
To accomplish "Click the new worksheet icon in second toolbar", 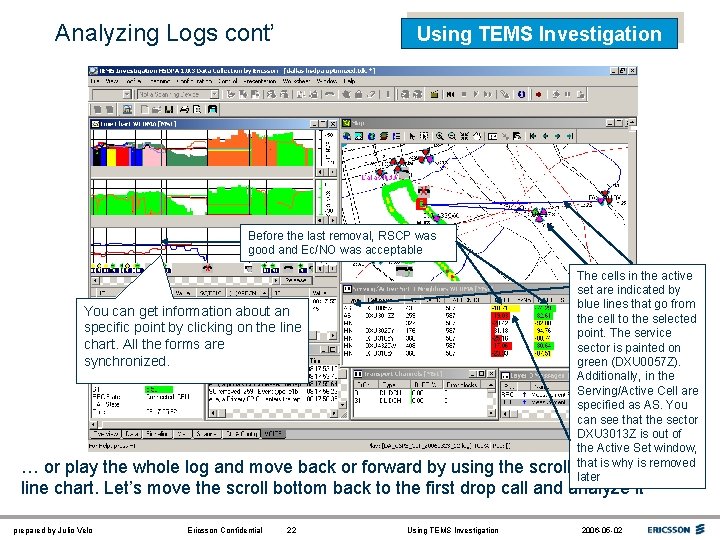I will tap(144, 109).
